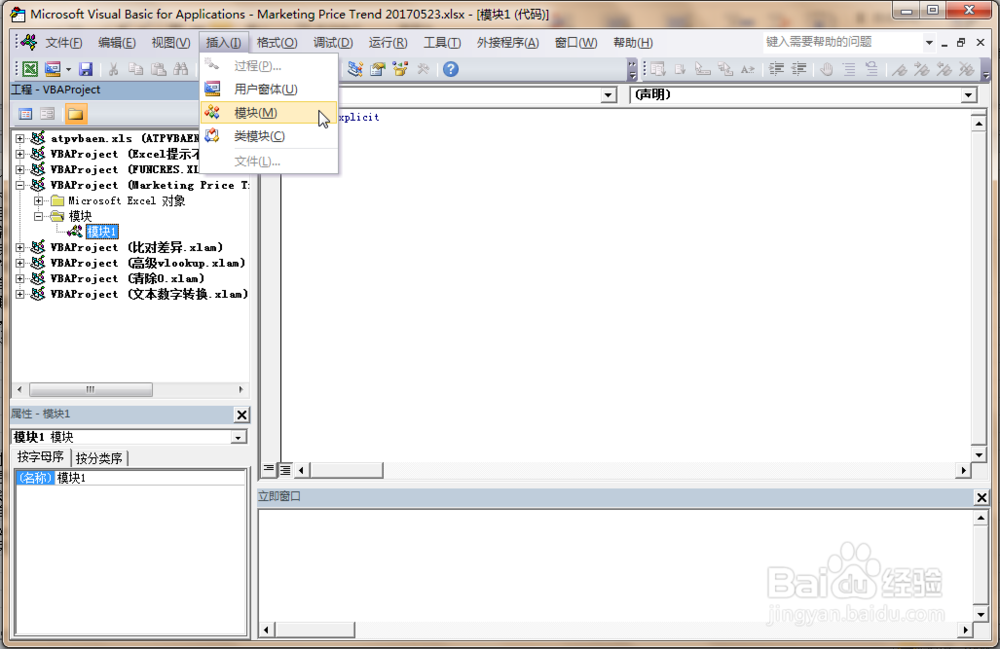Image resolution: width=1000 pixels, height=649 pixels.
Task: Click the Insert UserForm toolbar icon
Action: point(52,69)
